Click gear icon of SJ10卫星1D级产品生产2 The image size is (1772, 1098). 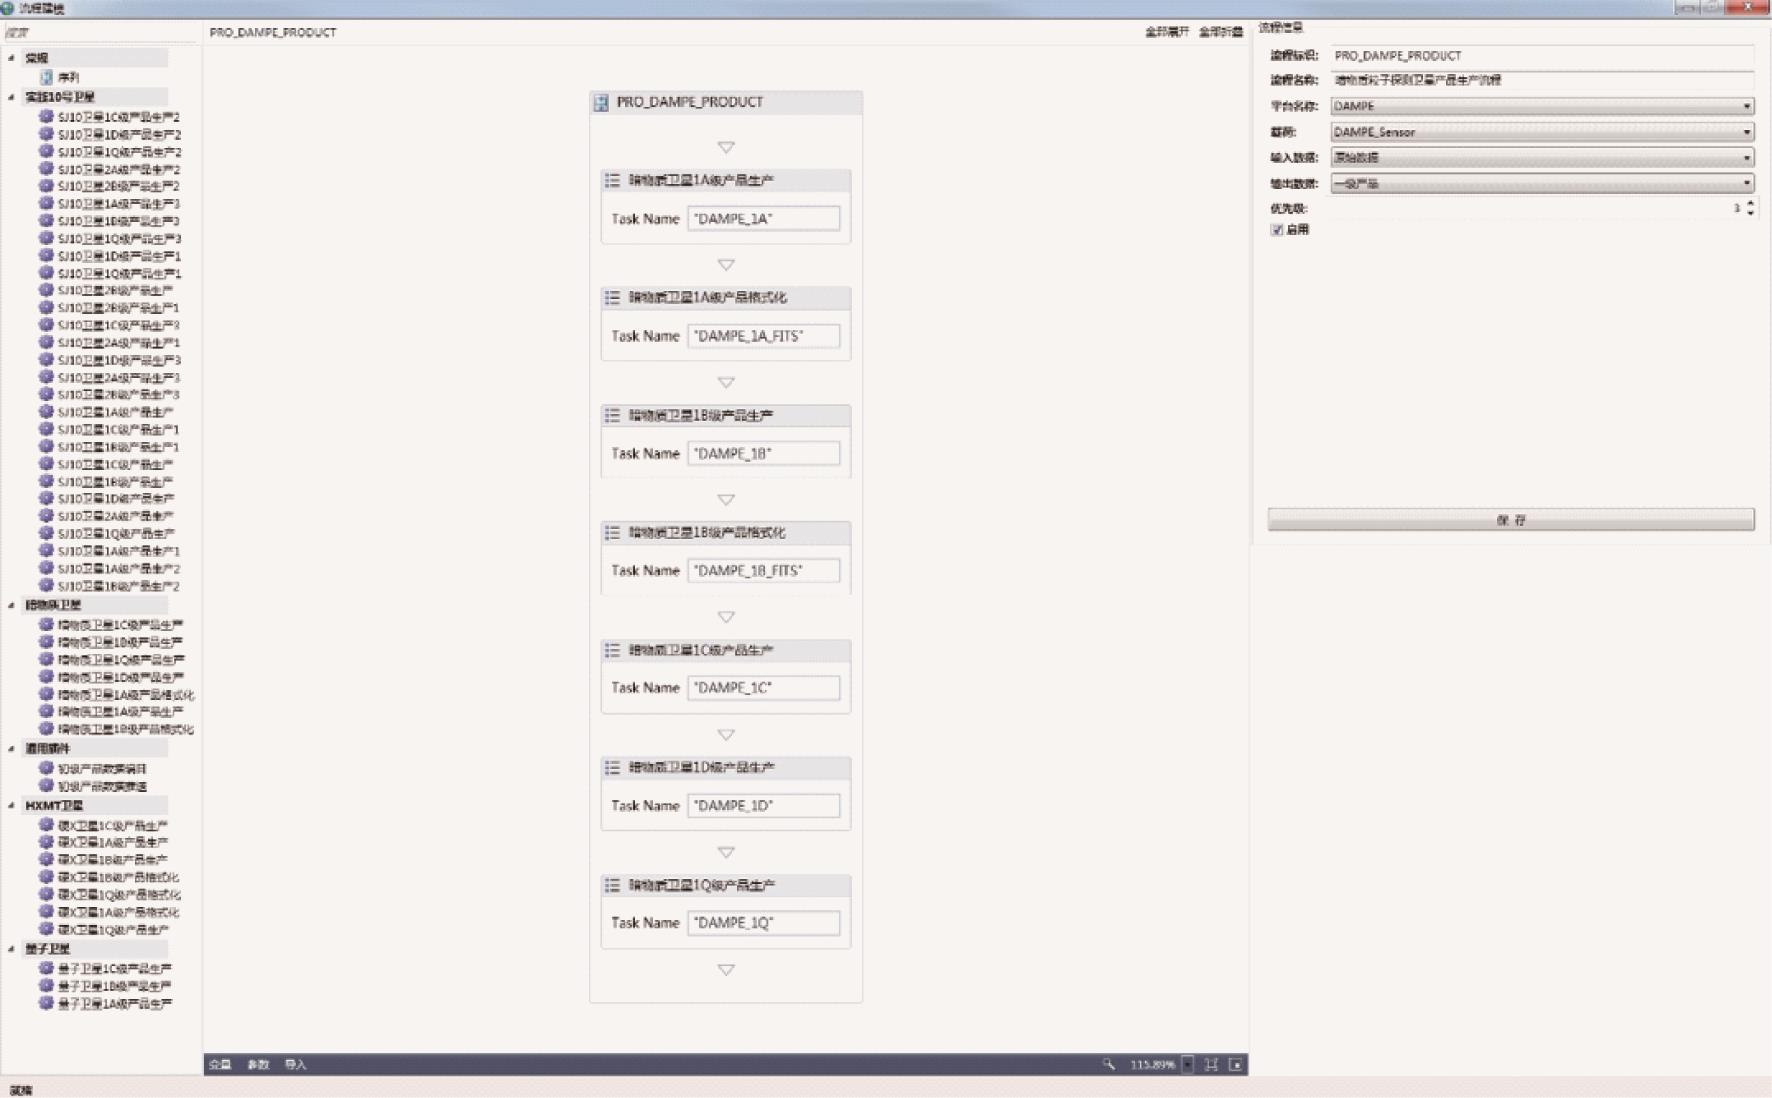[x=46, y=134]
